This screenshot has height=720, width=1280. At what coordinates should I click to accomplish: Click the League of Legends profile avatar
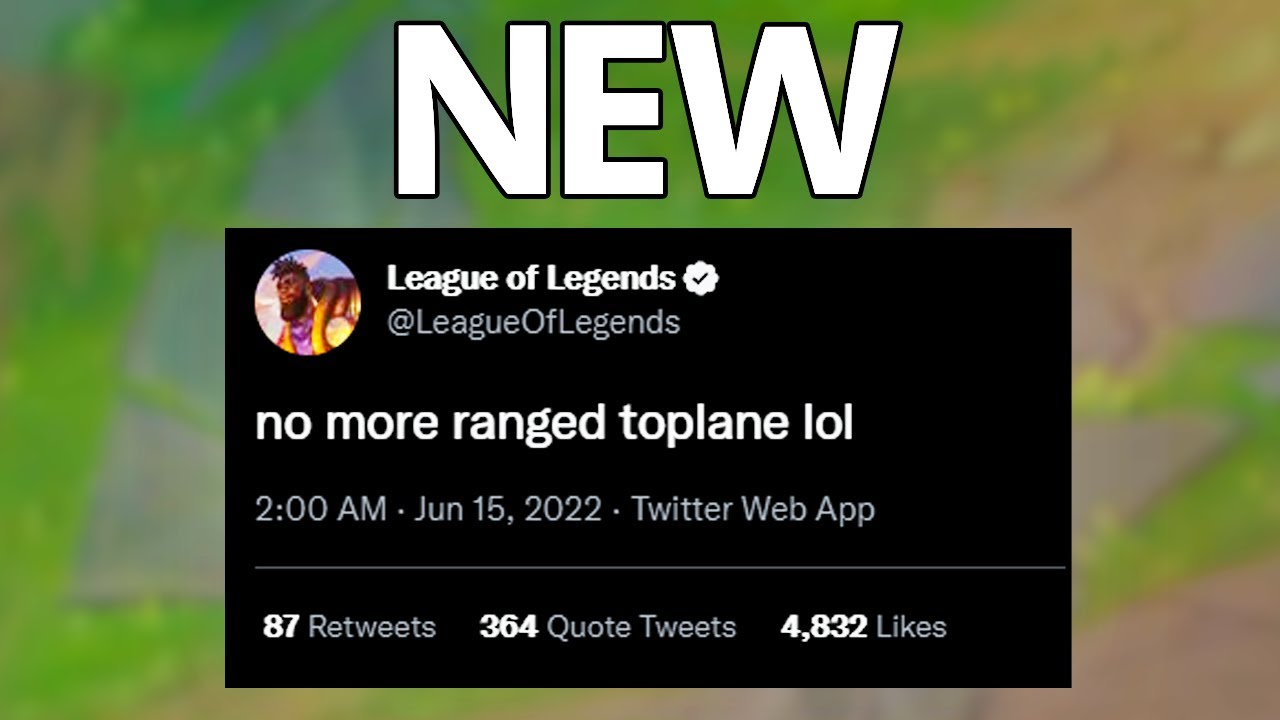pyautogui.click(x=307, y=302)
